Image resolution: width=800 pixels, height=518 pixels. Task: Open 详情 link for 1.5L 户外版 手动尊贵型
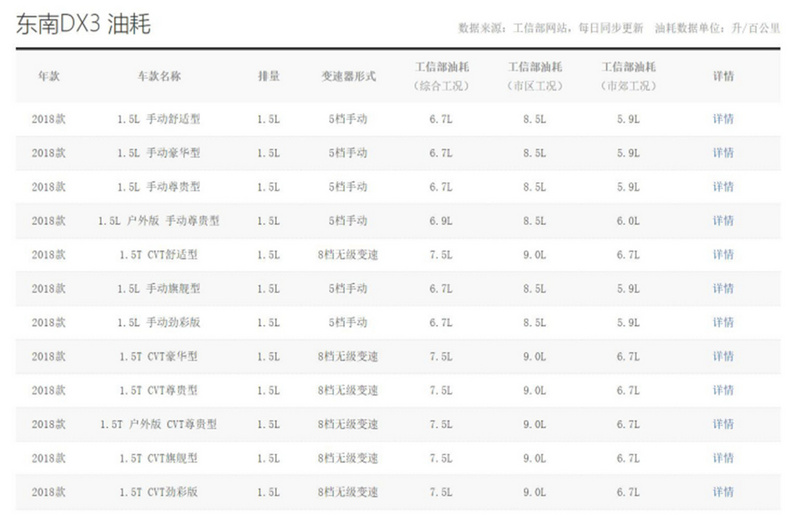pyautogui.click(x=723, y=220)
